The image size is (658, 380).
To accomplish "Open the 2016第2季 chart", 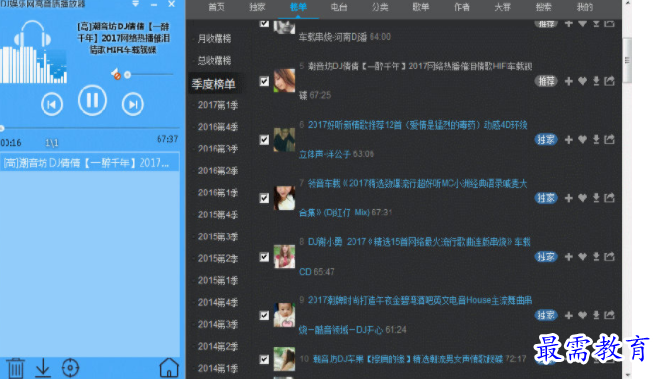I will (x=218, y=171).
